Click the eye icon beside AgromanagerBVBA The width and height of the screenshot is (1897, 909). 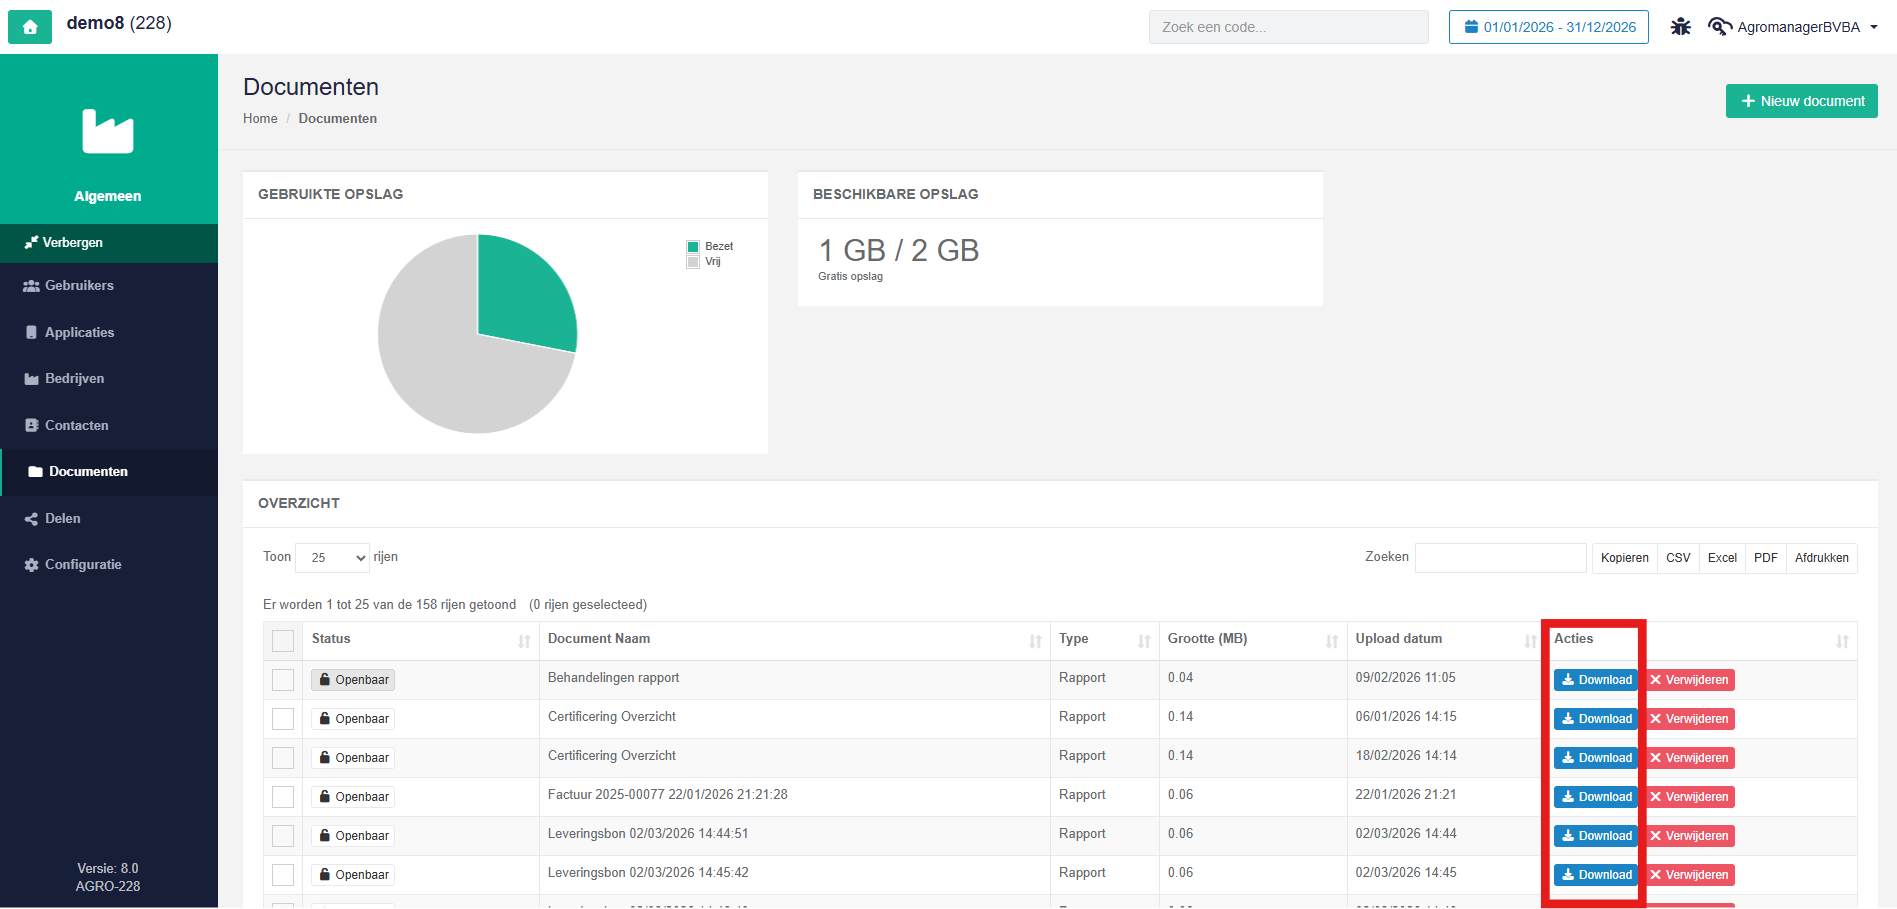tap(1719, 27)
